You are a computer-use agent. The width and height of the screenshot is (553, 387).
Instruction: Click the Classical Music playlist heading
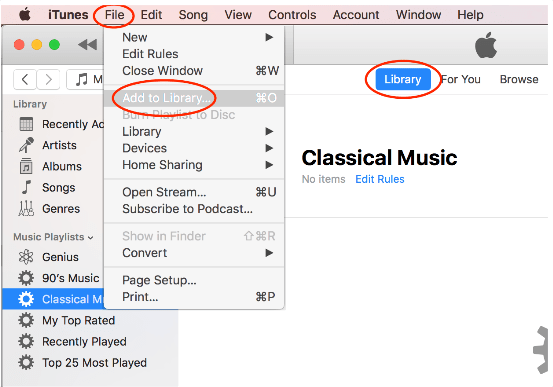click(379, 157)
